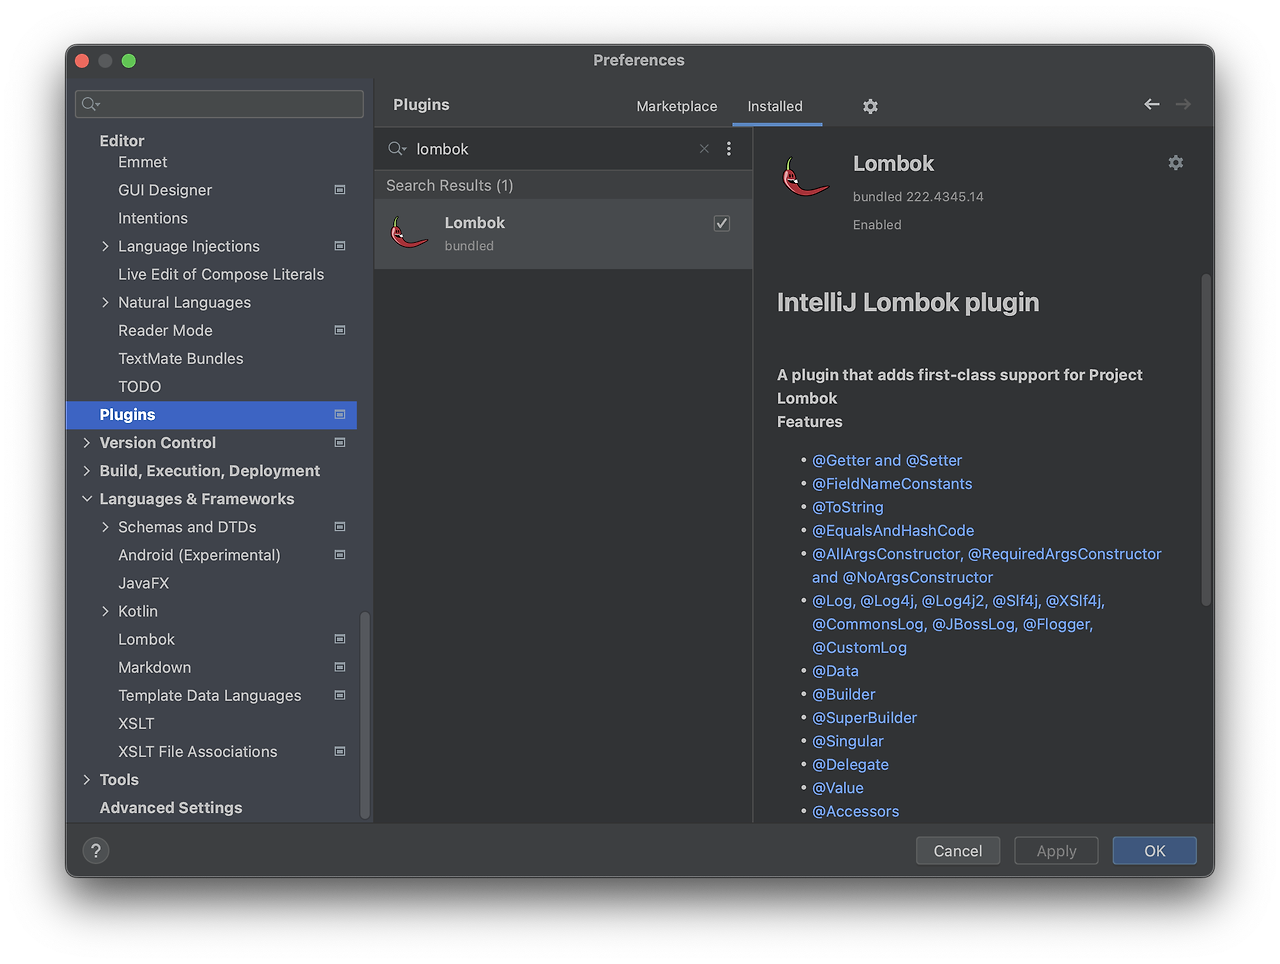Click the Lombok chili pepper icon in results
Viewport: 1280px width, 964px height.
click(409, 233)
